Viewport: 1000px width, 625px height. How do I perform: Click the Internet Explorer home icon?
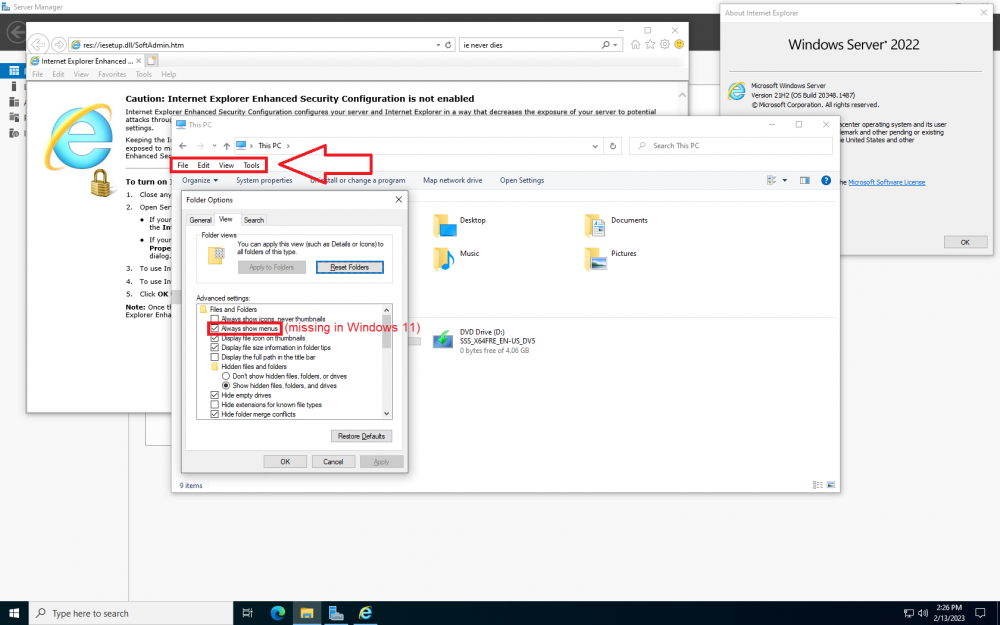(649, 45)
